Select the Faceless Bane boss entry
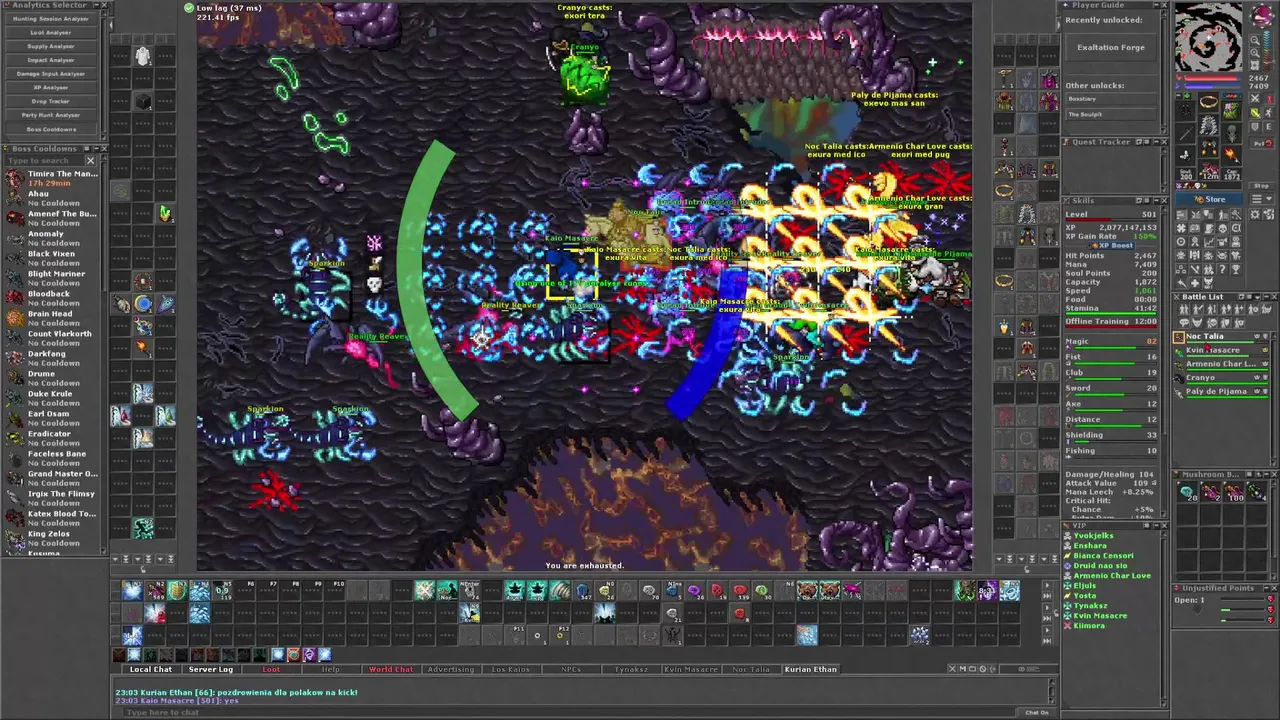This screenshot has width=1280, height=720. [x=52, y=458]
